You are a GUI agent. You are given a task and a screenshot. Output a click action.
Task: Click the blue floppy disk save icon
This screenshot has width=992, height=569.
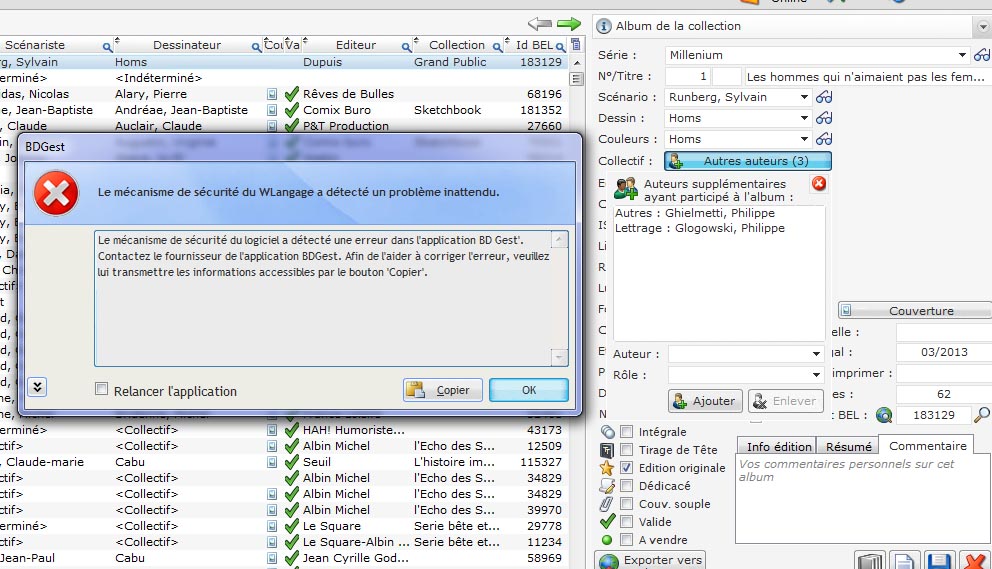(937, 560)
